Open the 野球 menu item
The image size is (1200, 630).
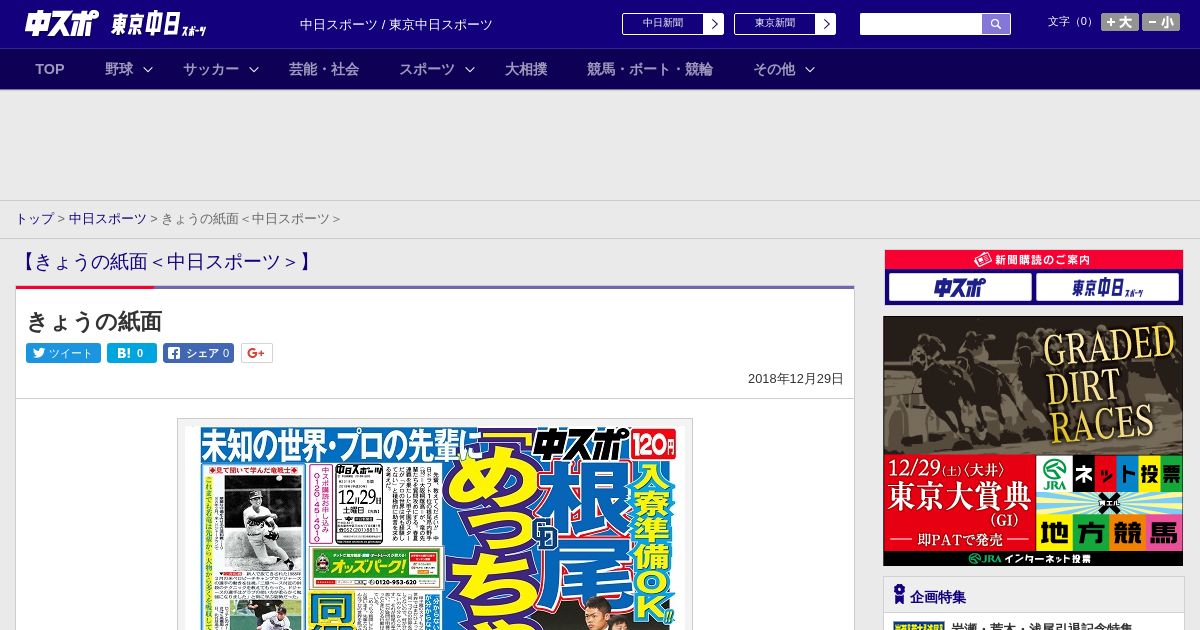(x=119, y=69)
